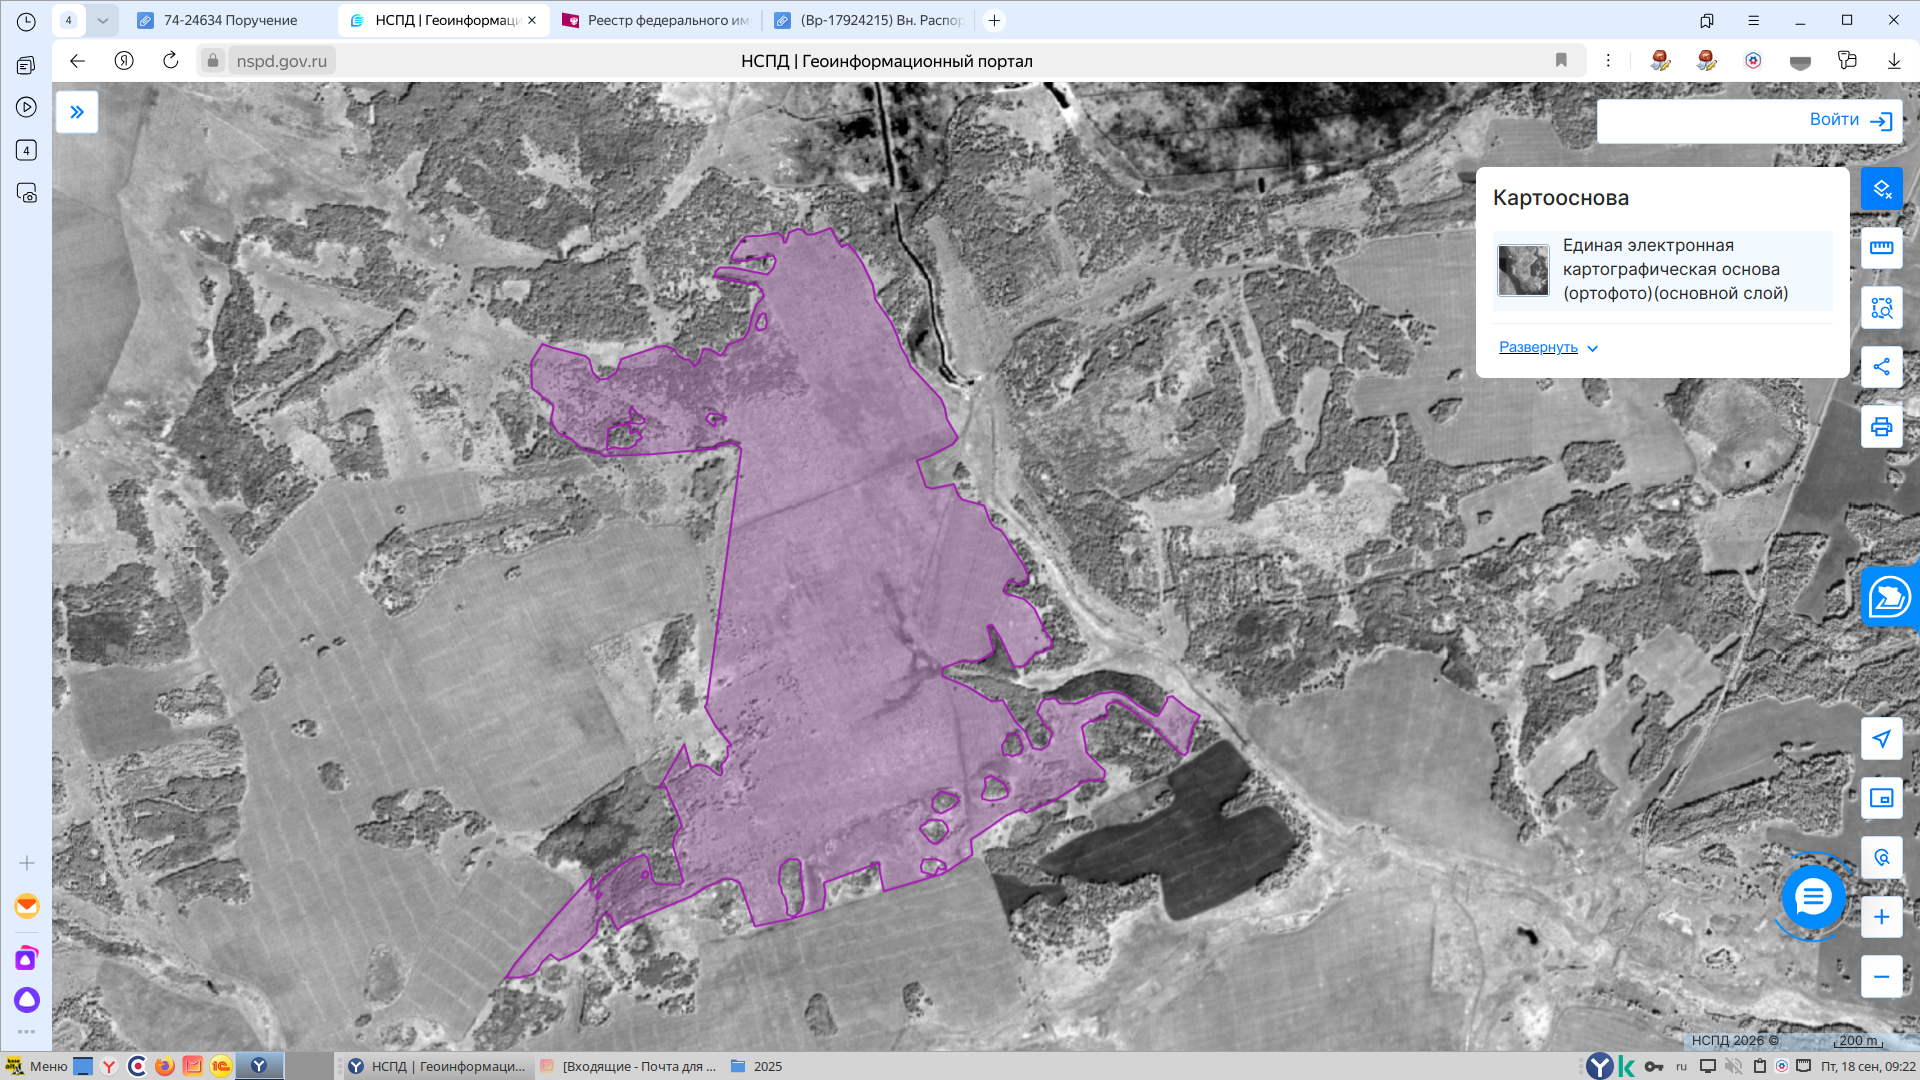Screen dimensions: 1920x1080
Task: Open the basemap layers tool
Action: (x=1881, y=189)
